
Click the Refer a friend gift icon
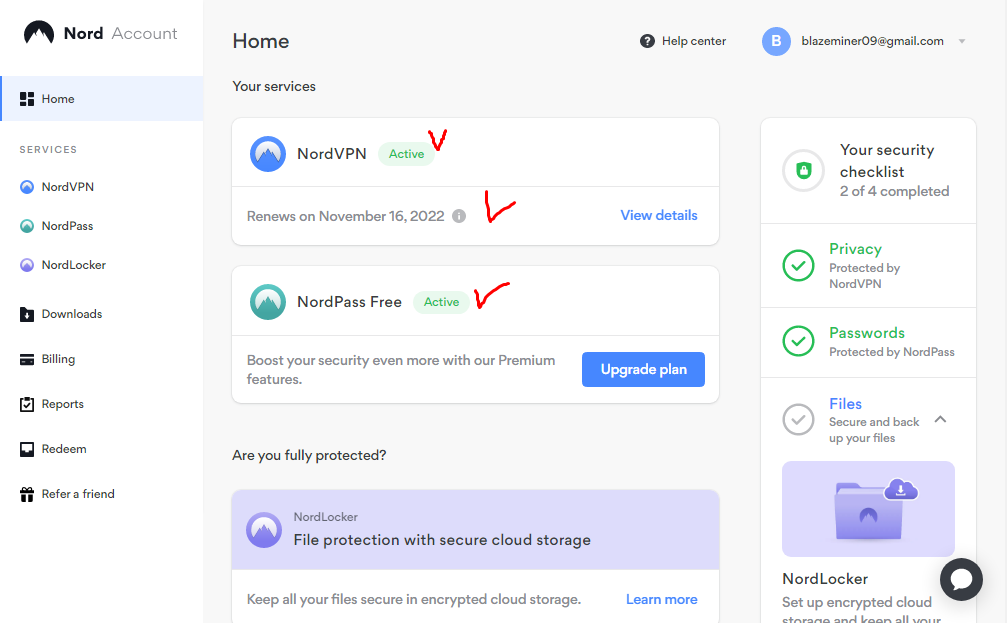tap(27, 494)
